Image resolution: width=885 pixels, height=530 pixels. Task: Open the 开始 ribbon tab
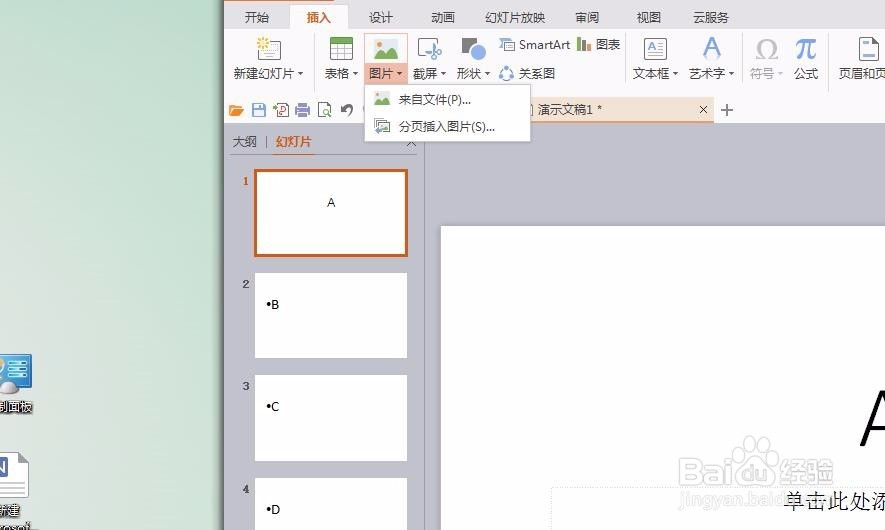(257, 17)
